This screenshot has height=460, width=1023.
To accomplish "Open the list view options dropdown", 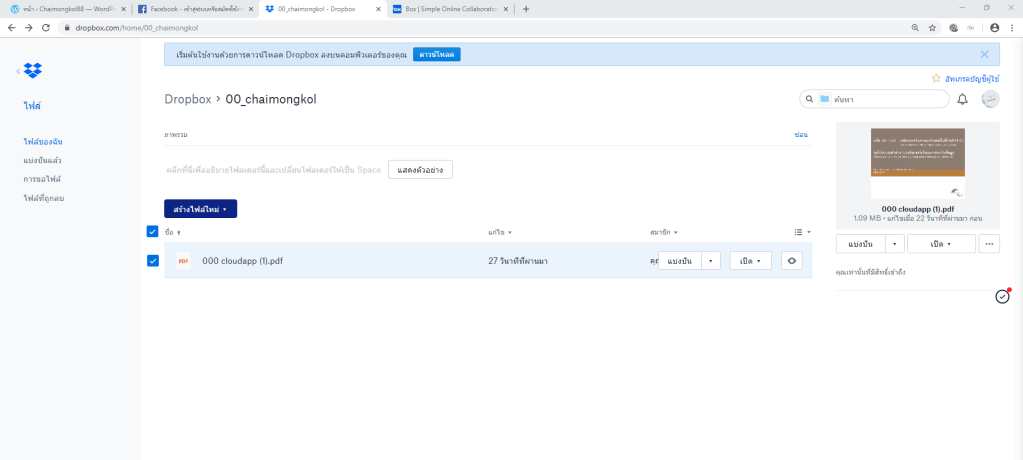I will tap(801, 232).
